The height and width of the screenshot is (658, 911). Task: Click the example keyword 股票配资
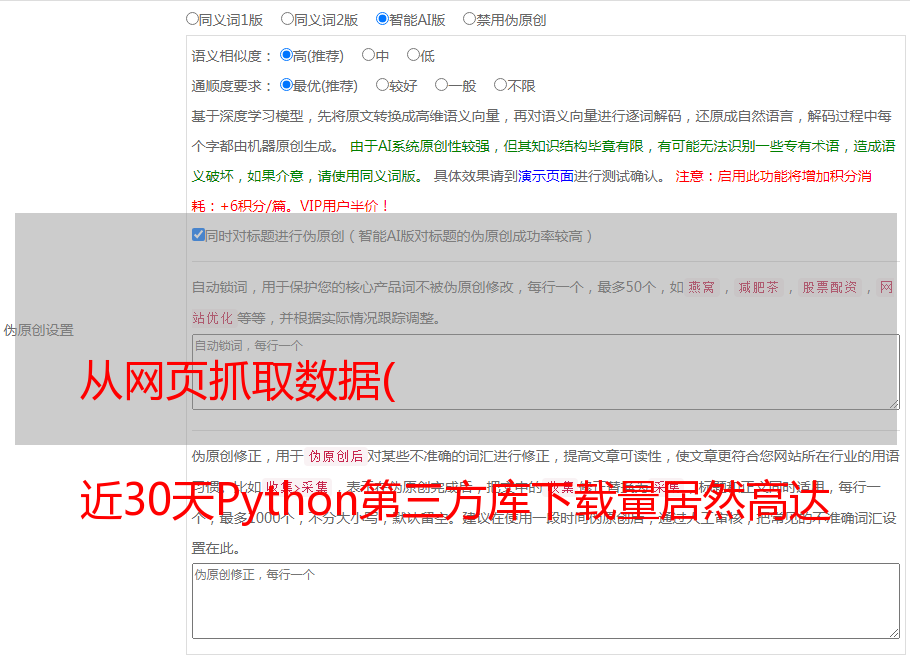830,287
